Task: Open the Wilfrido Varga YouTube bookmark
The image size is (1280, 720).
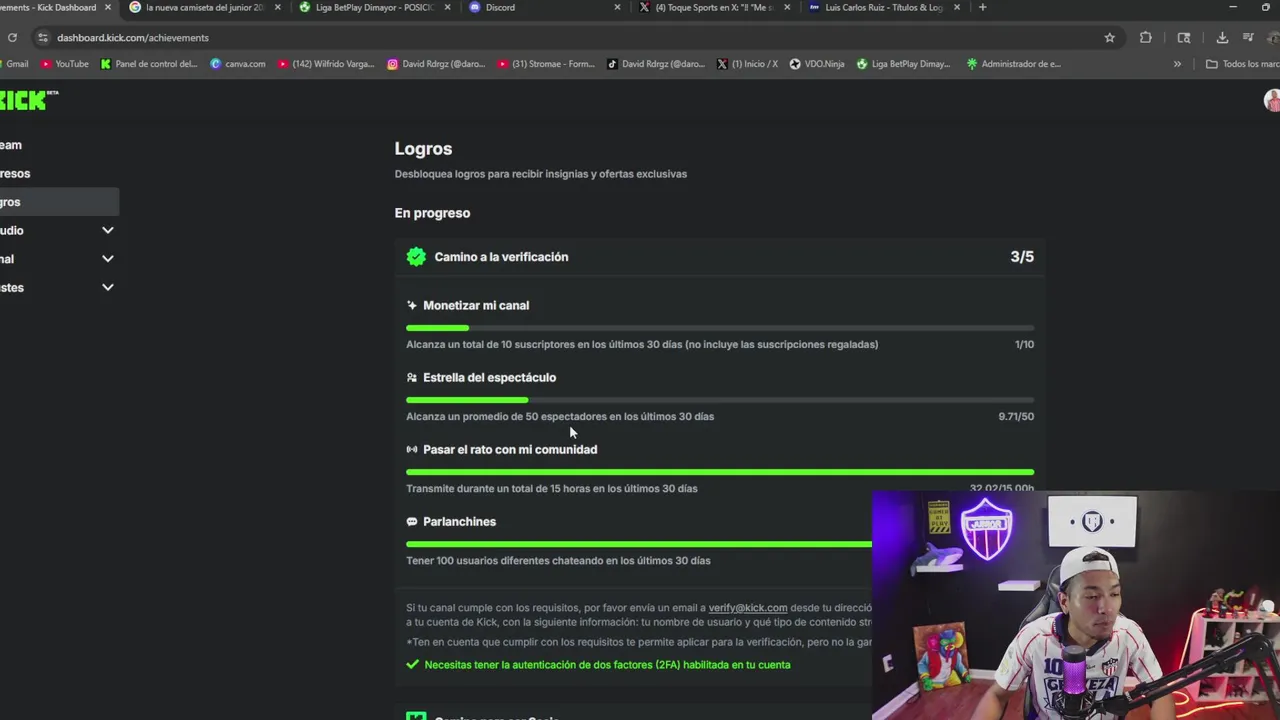Action: click(x=326, y=64)
